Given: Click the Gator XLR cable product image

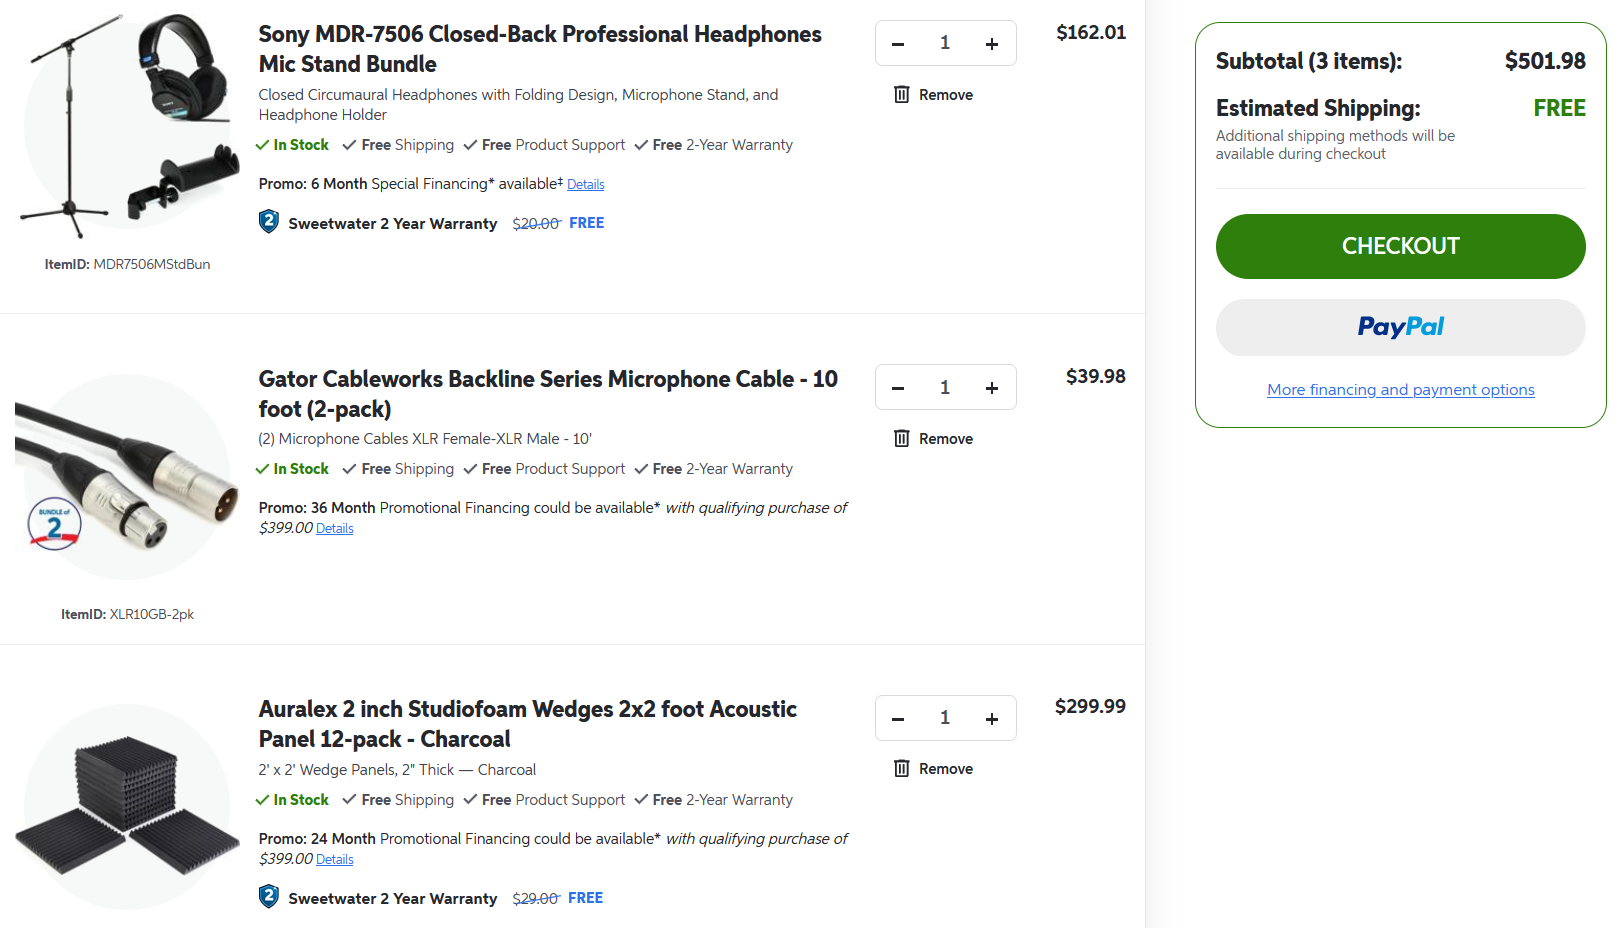Looking at the screenshot, I should pos(127,477).
